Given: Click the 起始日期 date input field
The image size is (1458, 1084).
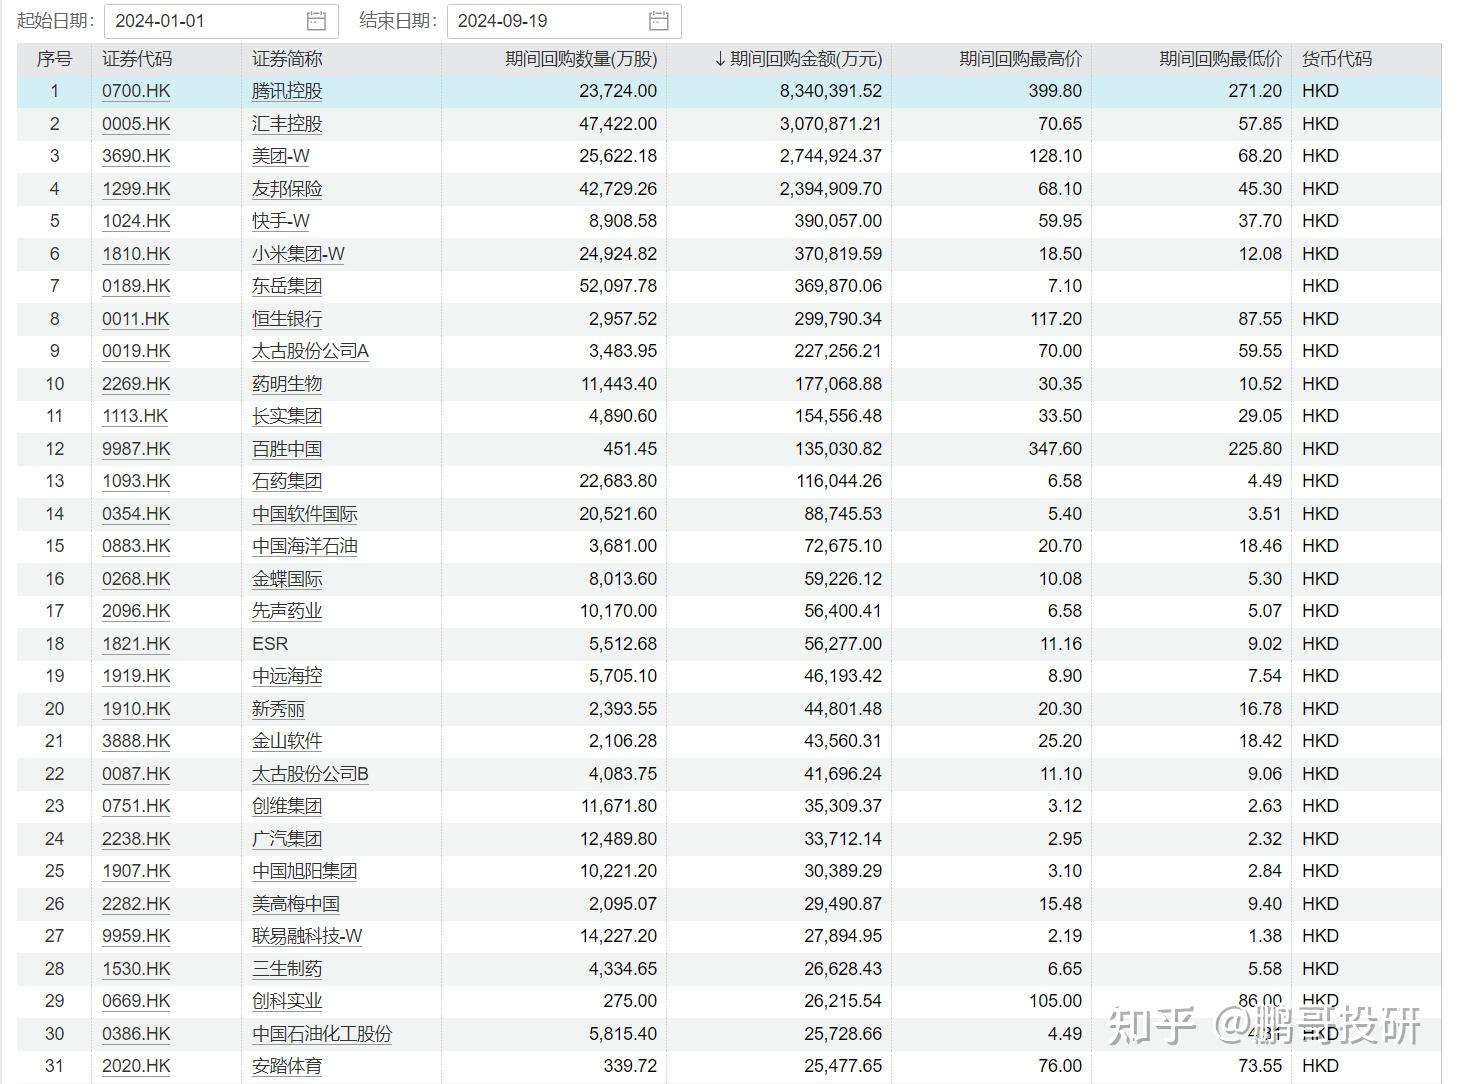Looking at the screenshot, I should tap(200, 20).
